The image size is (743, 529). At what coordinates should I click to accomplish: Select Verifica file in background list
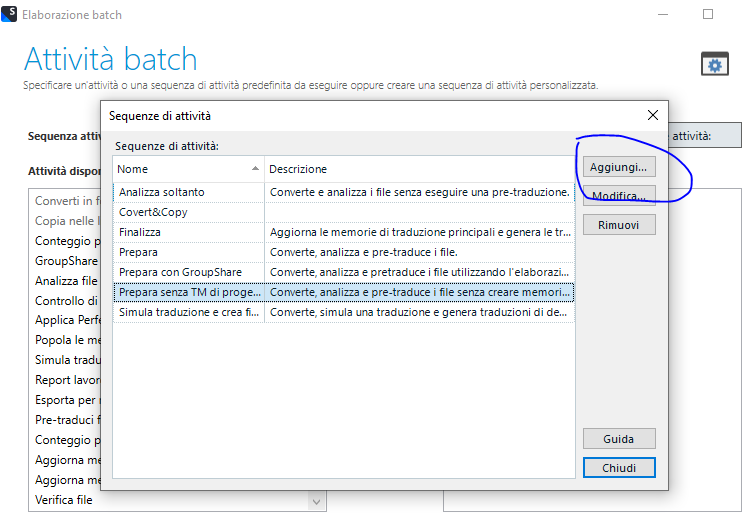[x=63, y=500]
